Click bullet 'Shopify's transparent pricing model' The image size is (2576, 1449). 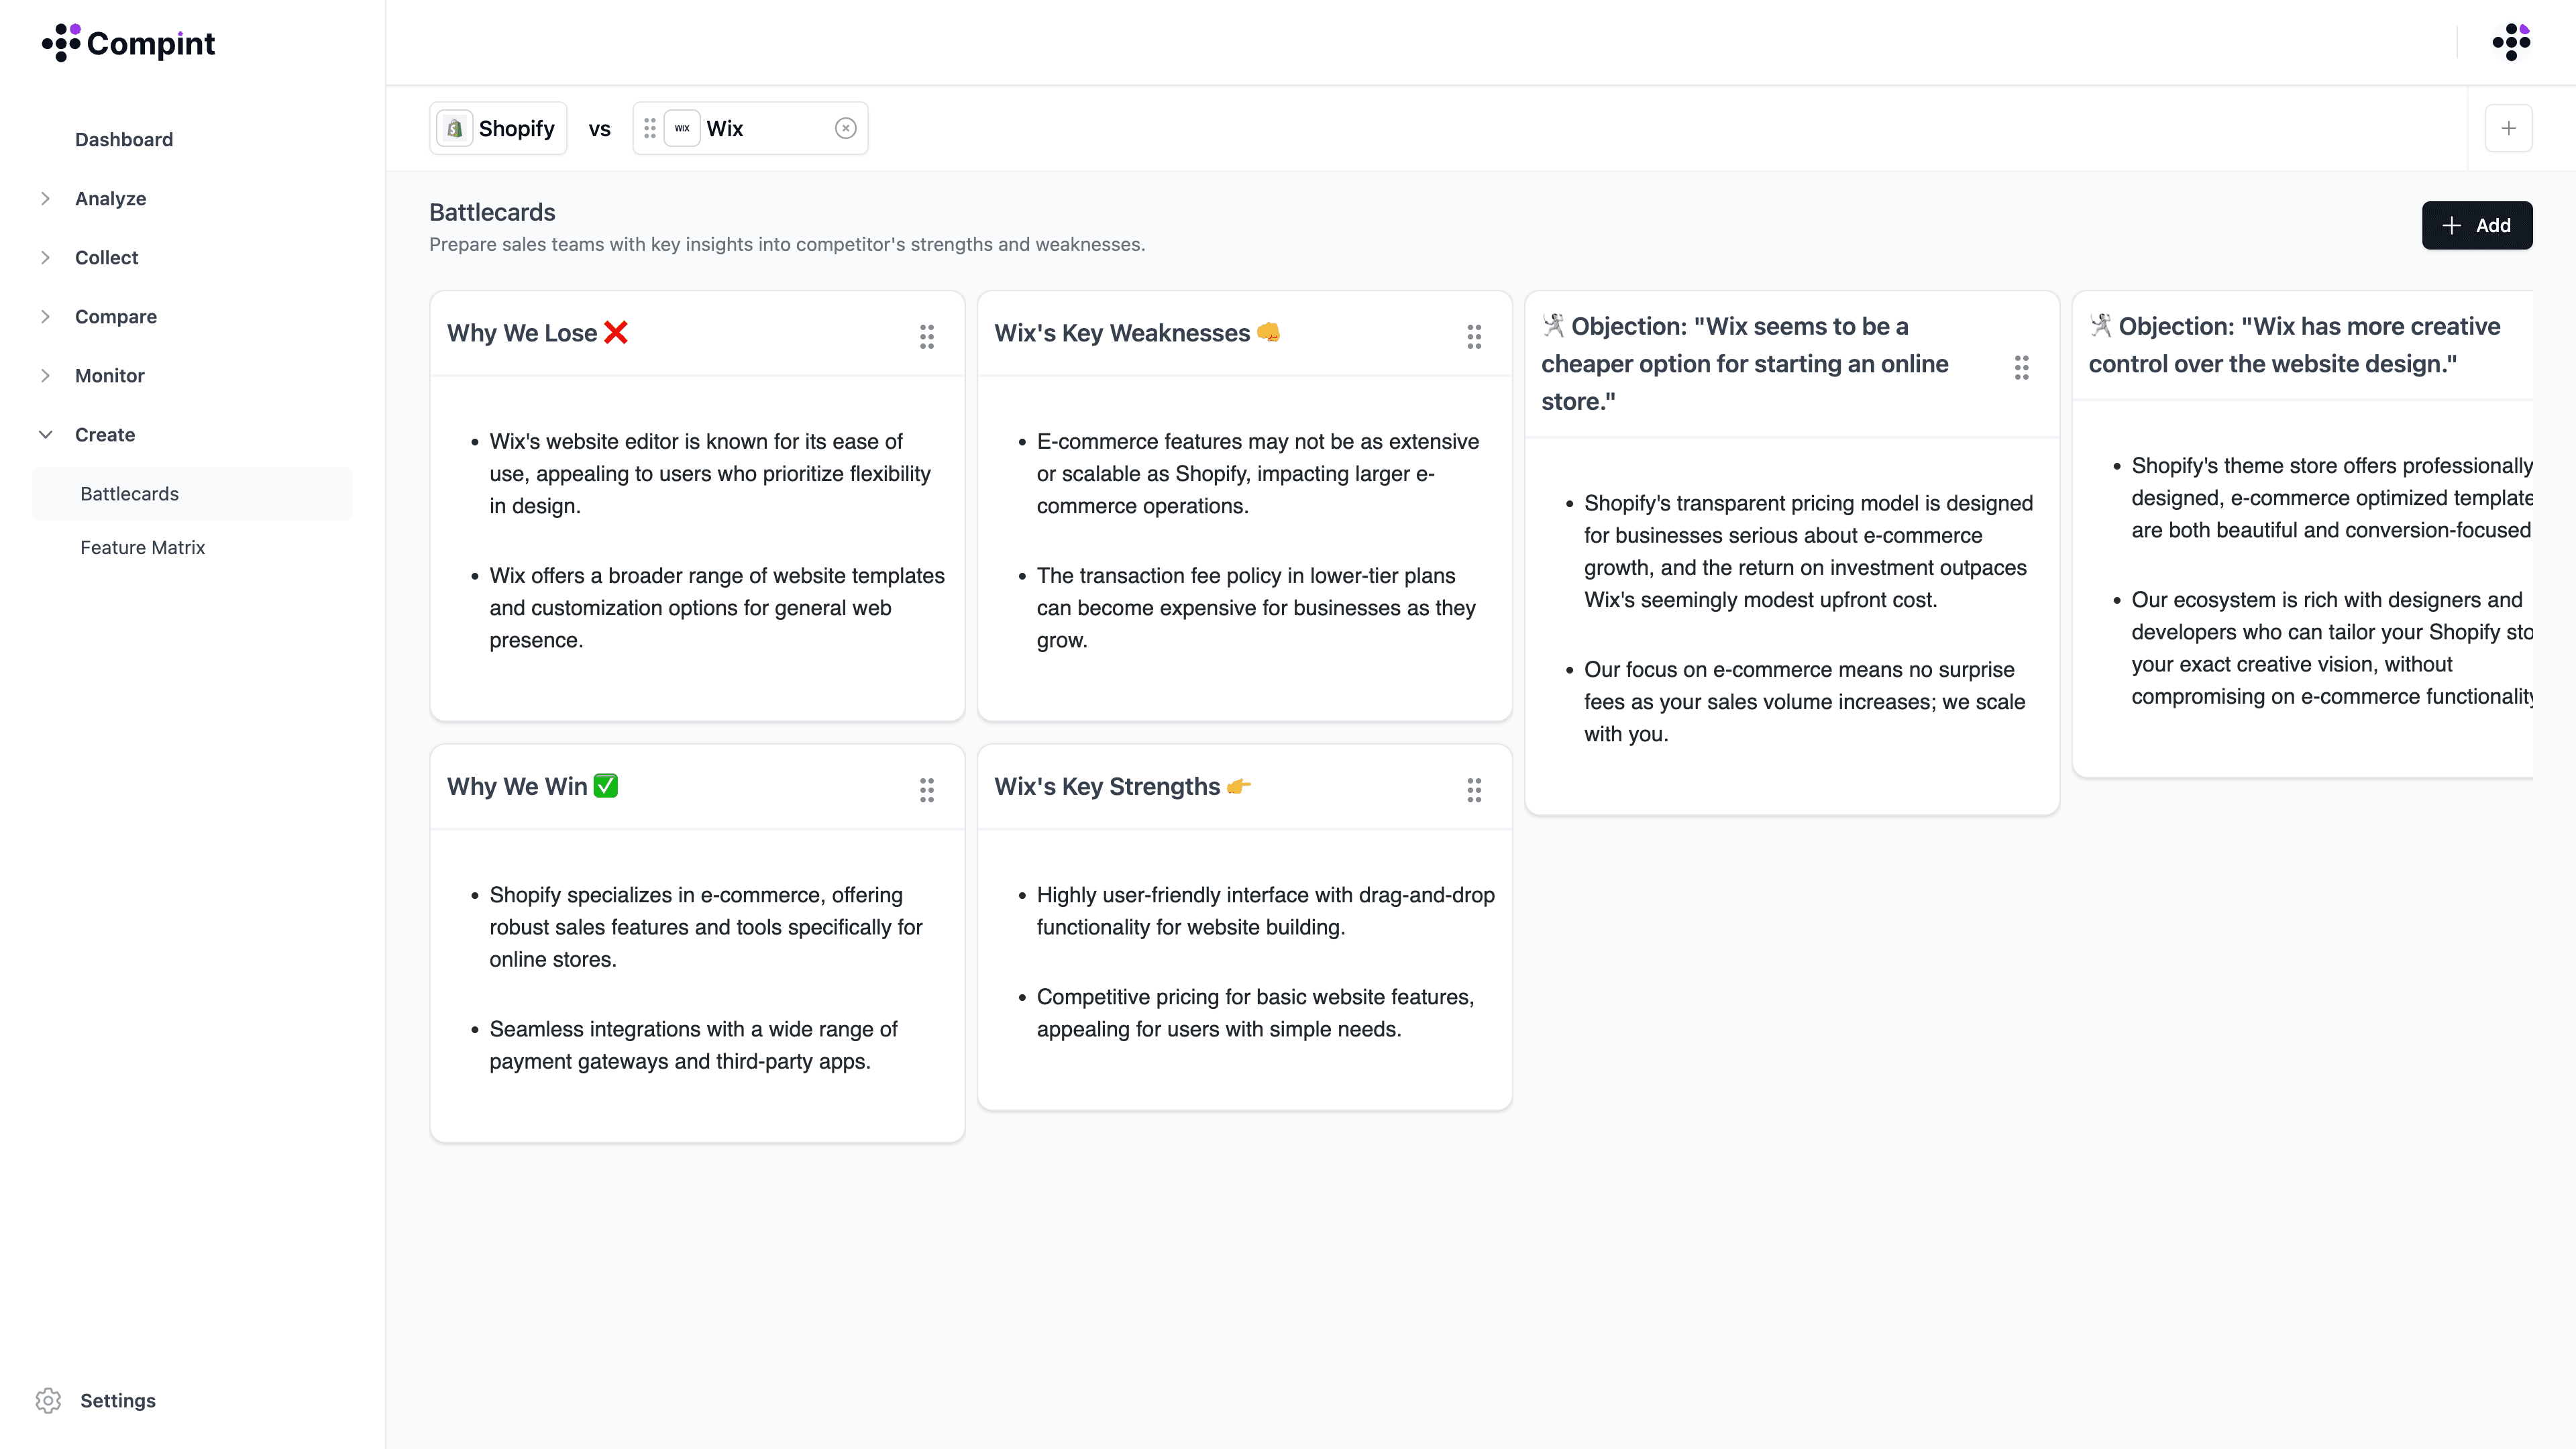[x=1808, y=551]
